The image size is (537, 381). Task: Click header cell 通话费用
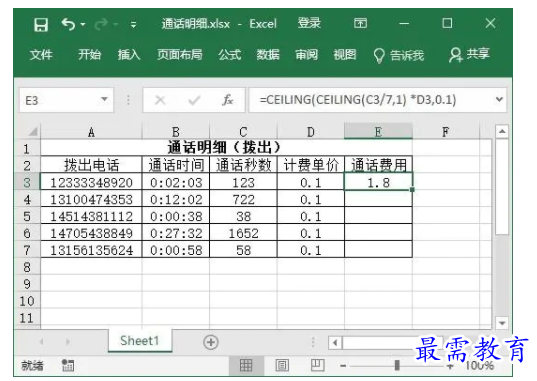point(378,165)
